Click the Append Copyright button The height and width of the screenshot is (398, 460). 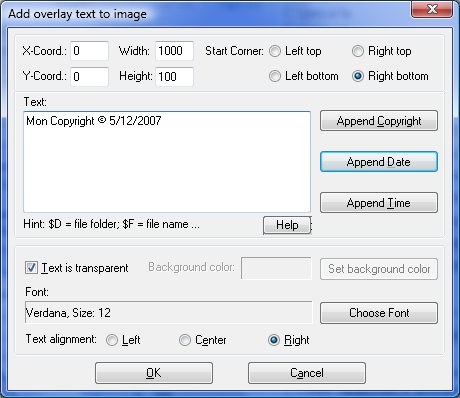point(379,121)
